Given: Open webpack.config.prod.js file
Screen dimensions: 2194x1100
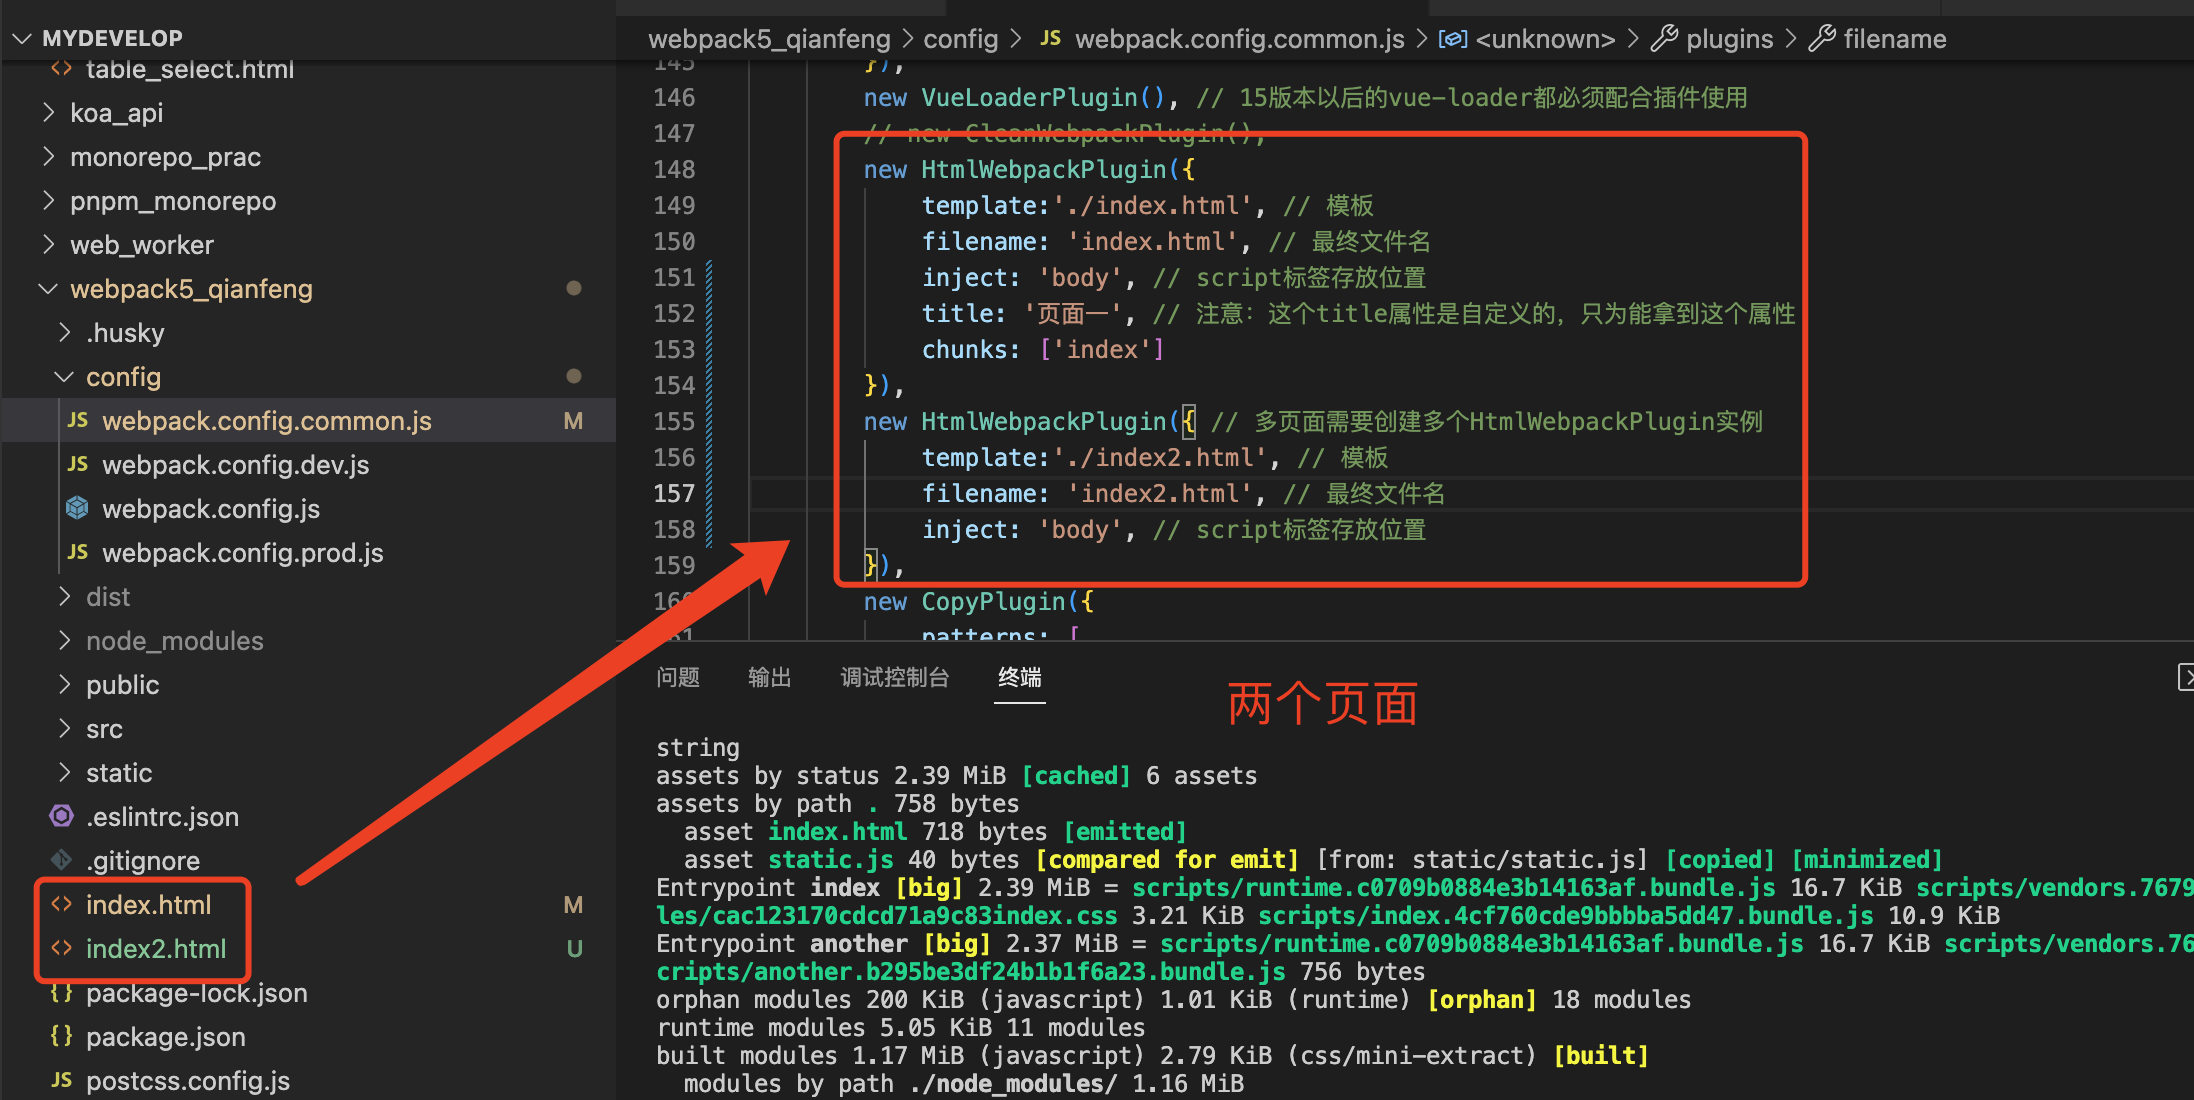Looking at the screenshot, I should pos(242,553).
